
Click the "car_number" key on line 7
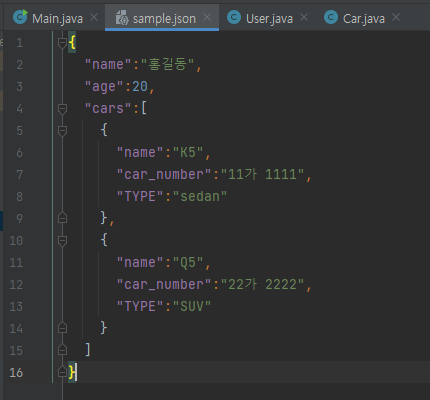(164, 175)
